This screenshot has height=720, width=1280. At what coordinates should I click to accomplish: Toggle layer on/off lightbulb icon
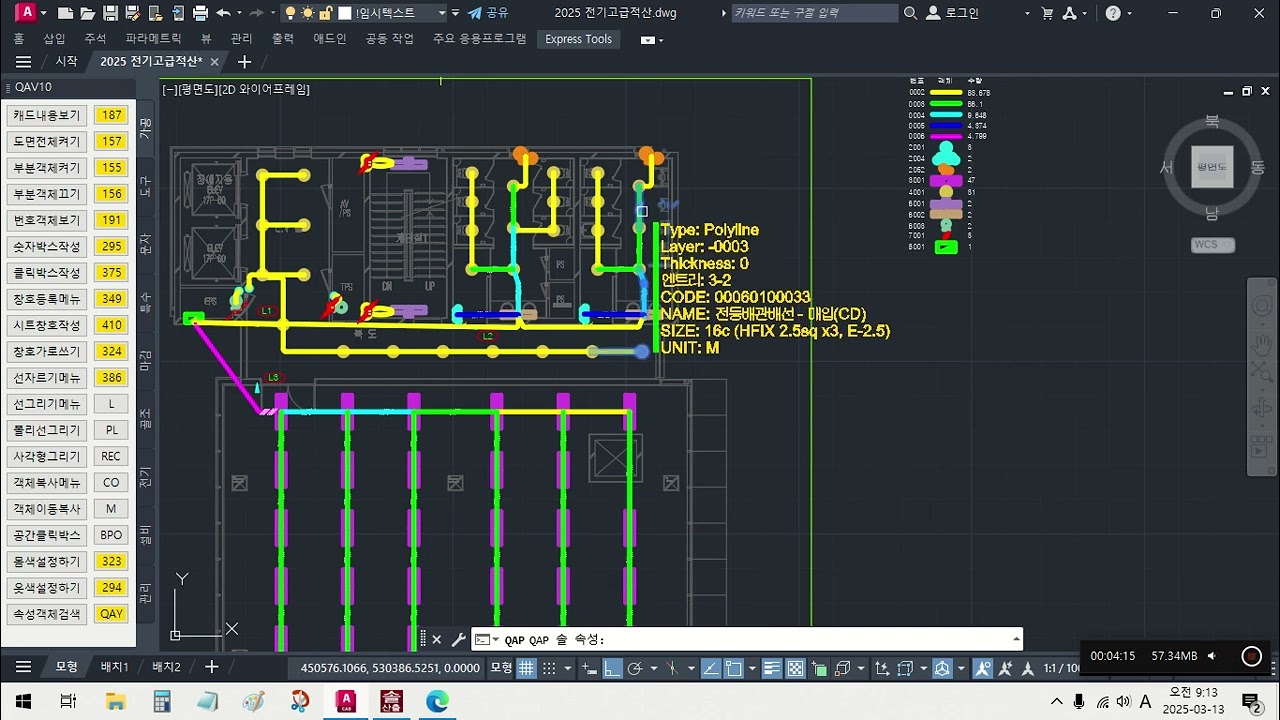290,13
